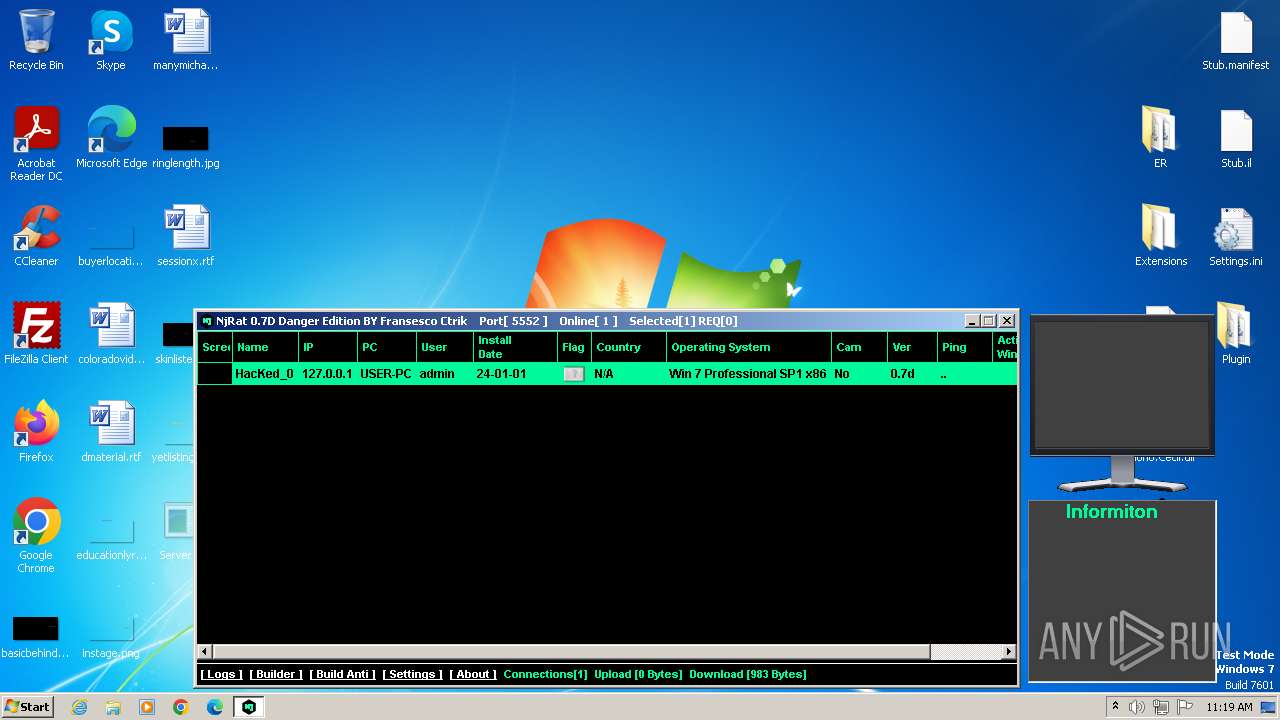Click the Ping column header
Screen dimensions: 1280x720
tap(965, 347)
